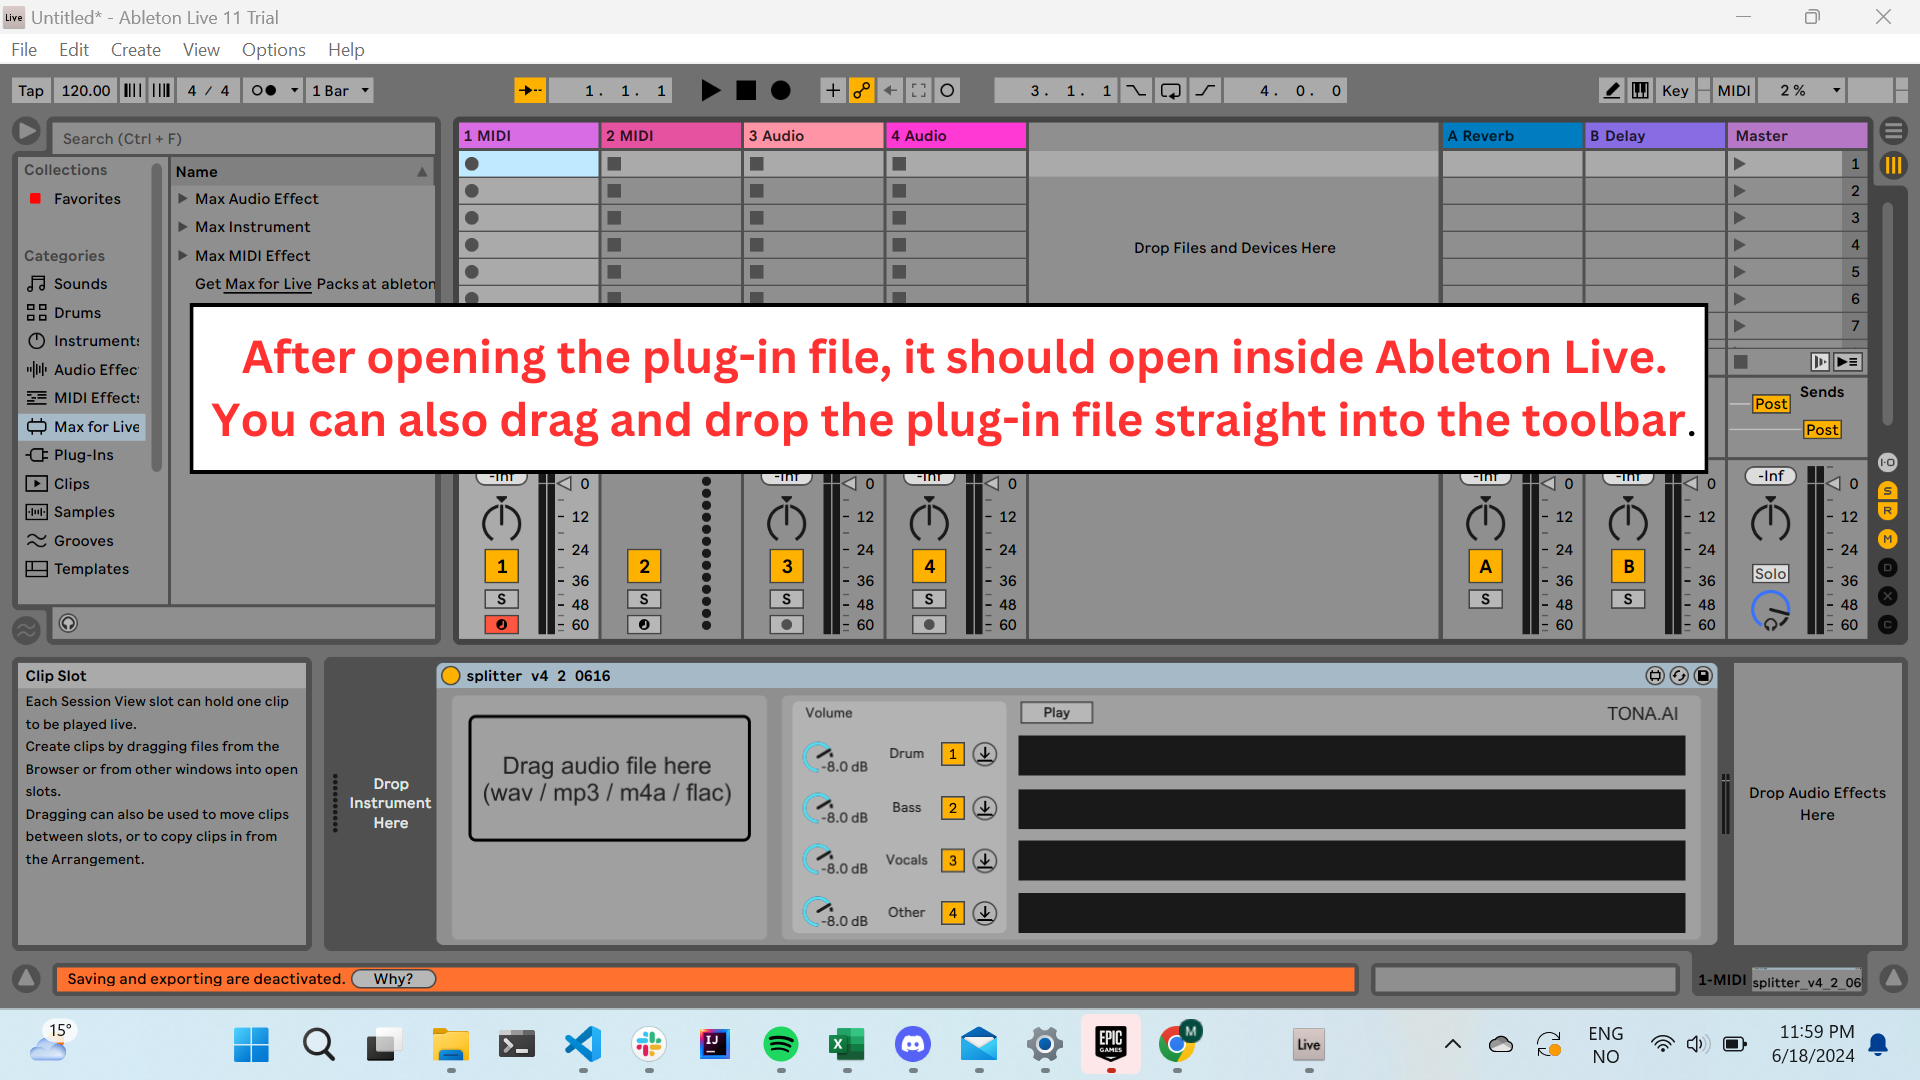Toggle Computer MIDI Keyboard icon
The height and width of the screenshot is (1080, 1920).
[1641, 90]
